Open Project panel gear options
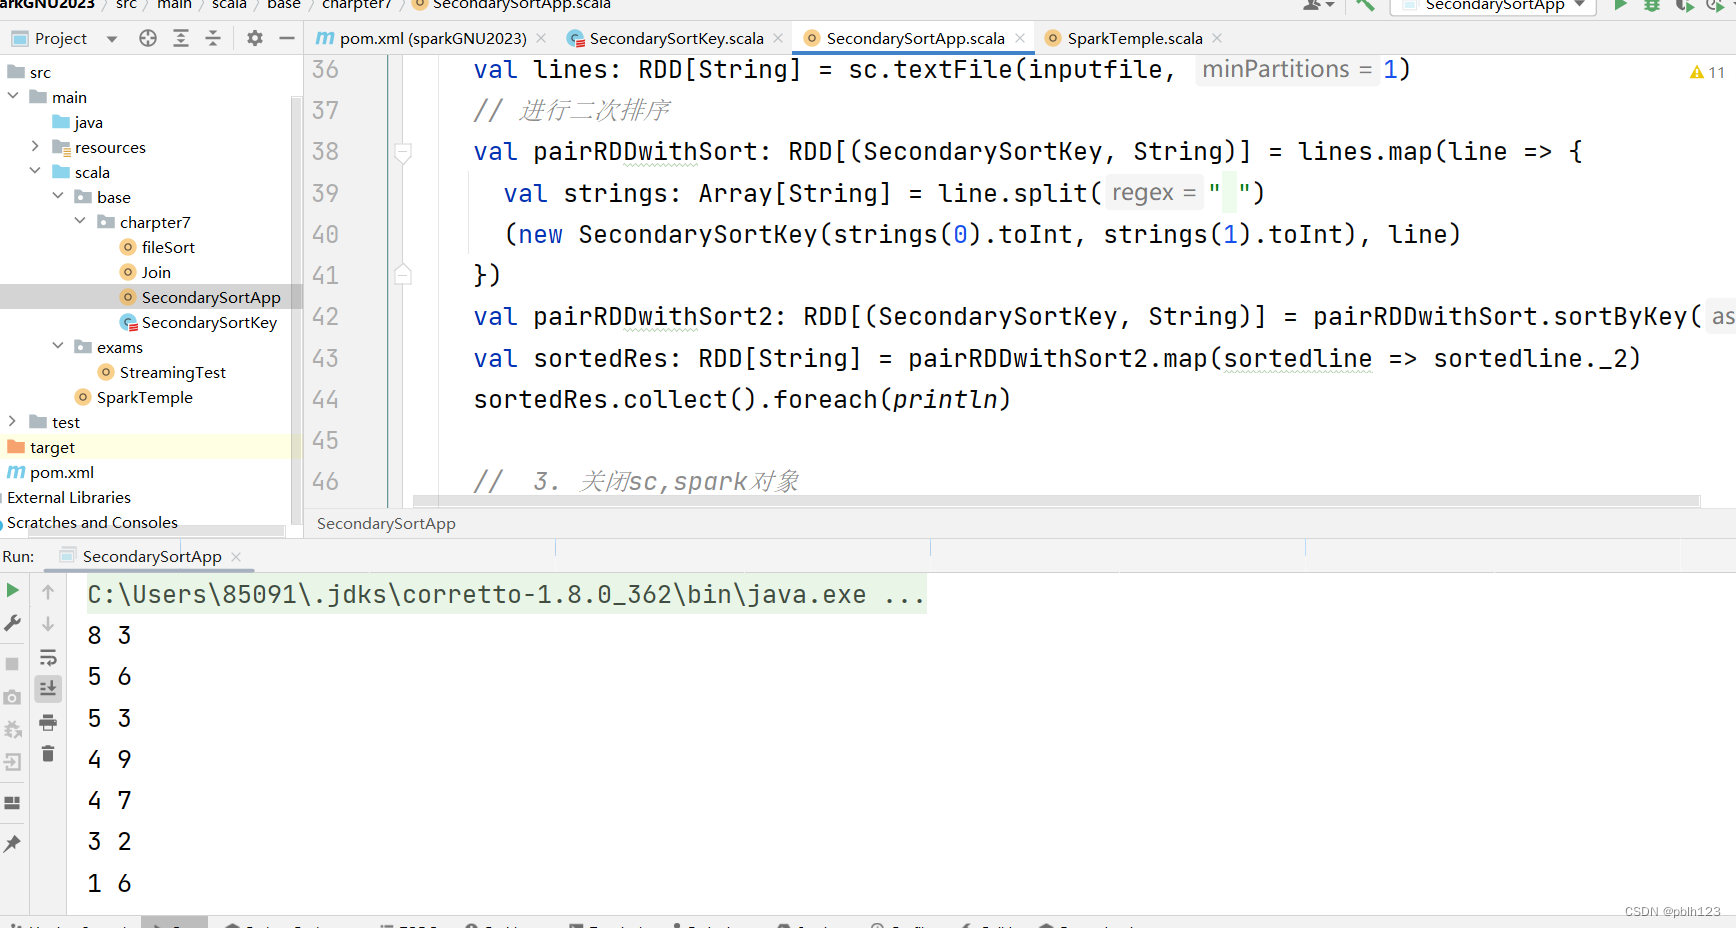Viewport: 1736px width, 928px height. [x=255, y=38]
